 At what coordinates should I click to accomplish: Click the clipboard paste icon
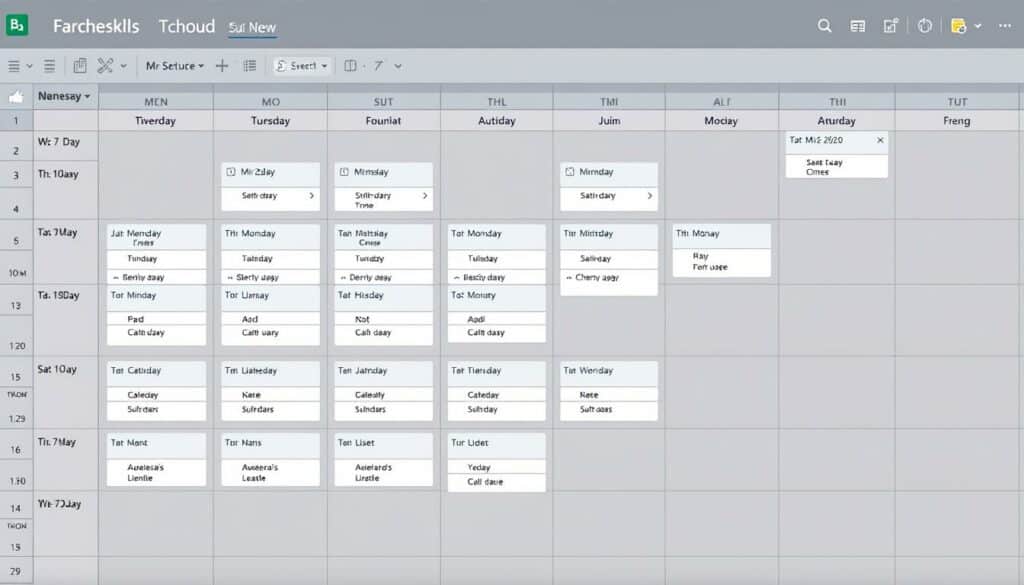point(80,65)
